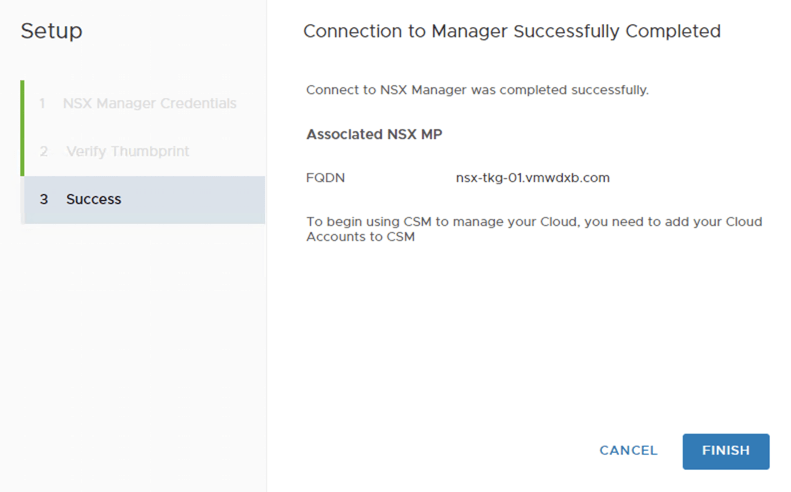Screen dimensions: 791x492
Task: Click green progress bar beside Verify Thumbprint
Action: pos(21,151)
